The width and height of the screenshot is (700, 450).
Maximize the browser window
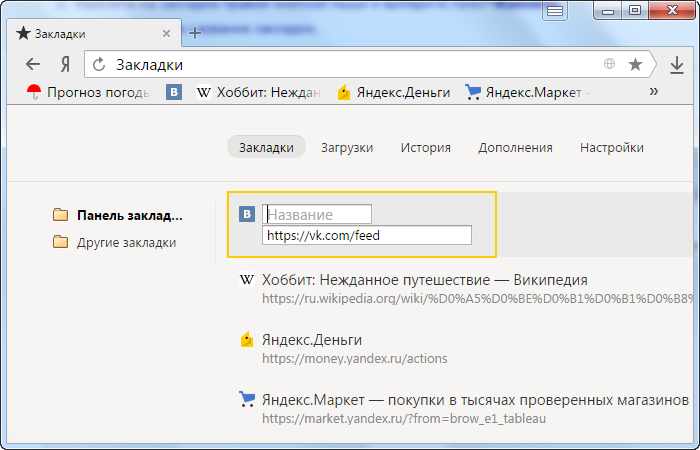coord(634,10)
